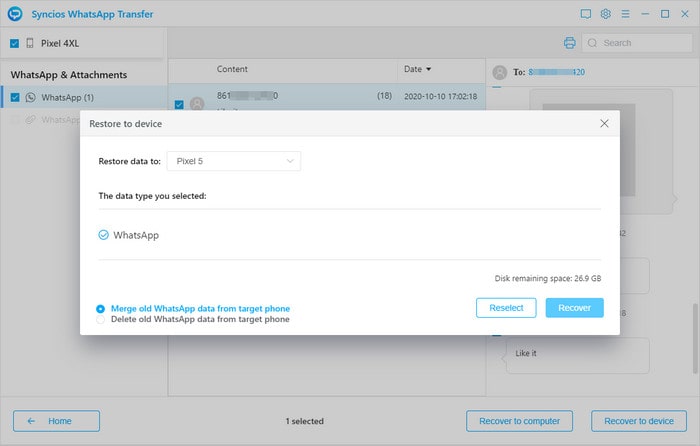The height and width of the screenshot is (446, 700).
Task: Toggle the Pixel 4XL device checkbox
Action: (14, 43)
